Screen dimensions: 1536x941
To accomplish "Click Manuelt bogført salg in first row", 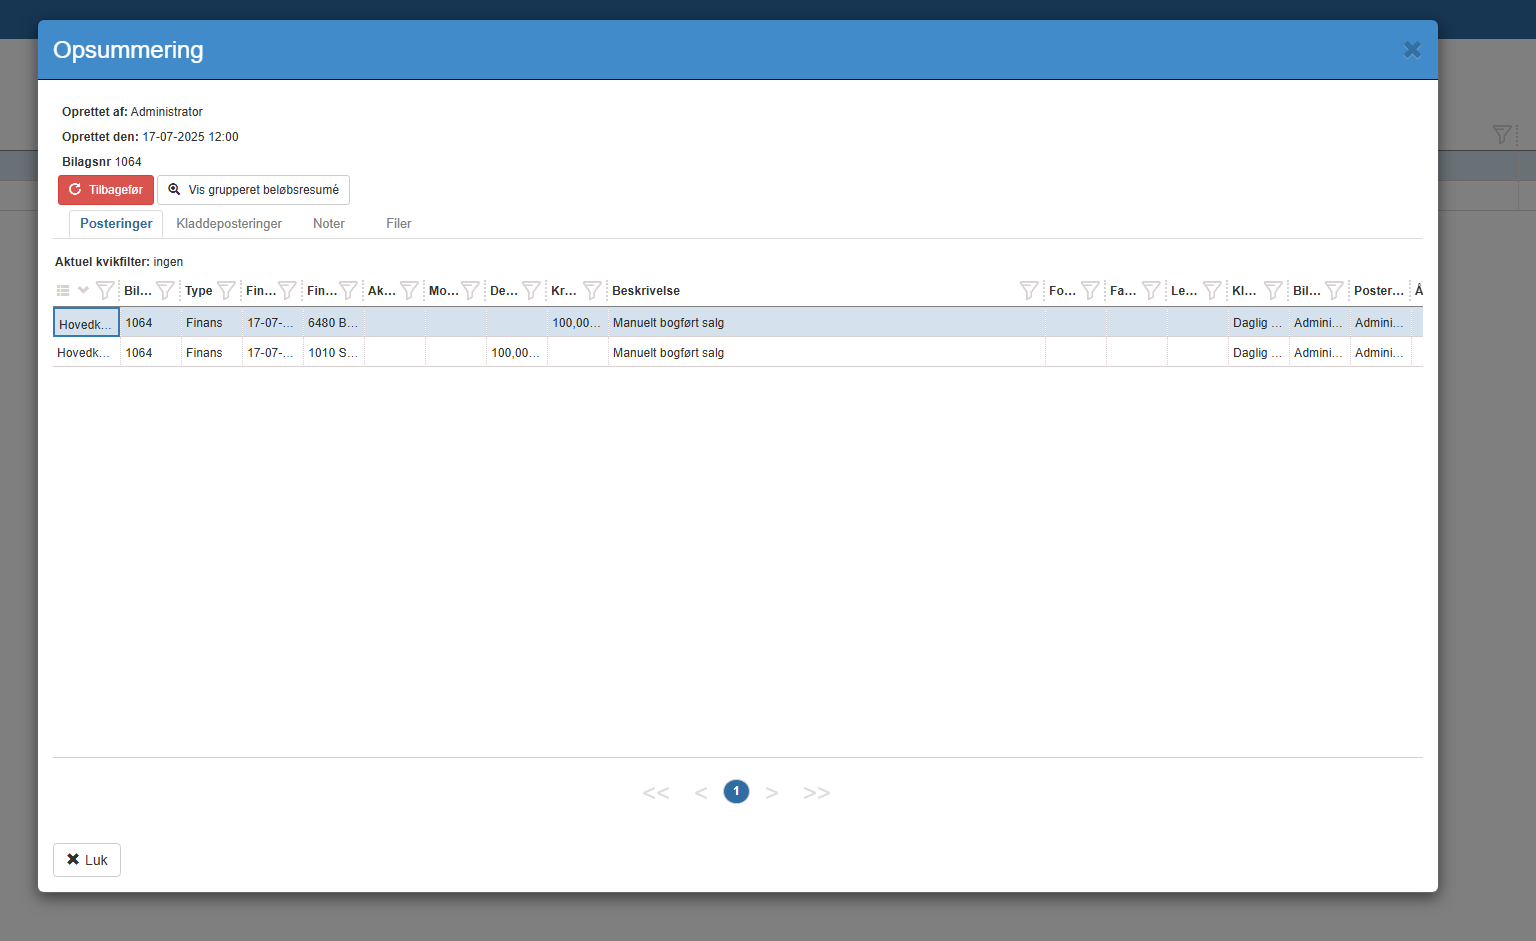I will [x=668, y=323].
